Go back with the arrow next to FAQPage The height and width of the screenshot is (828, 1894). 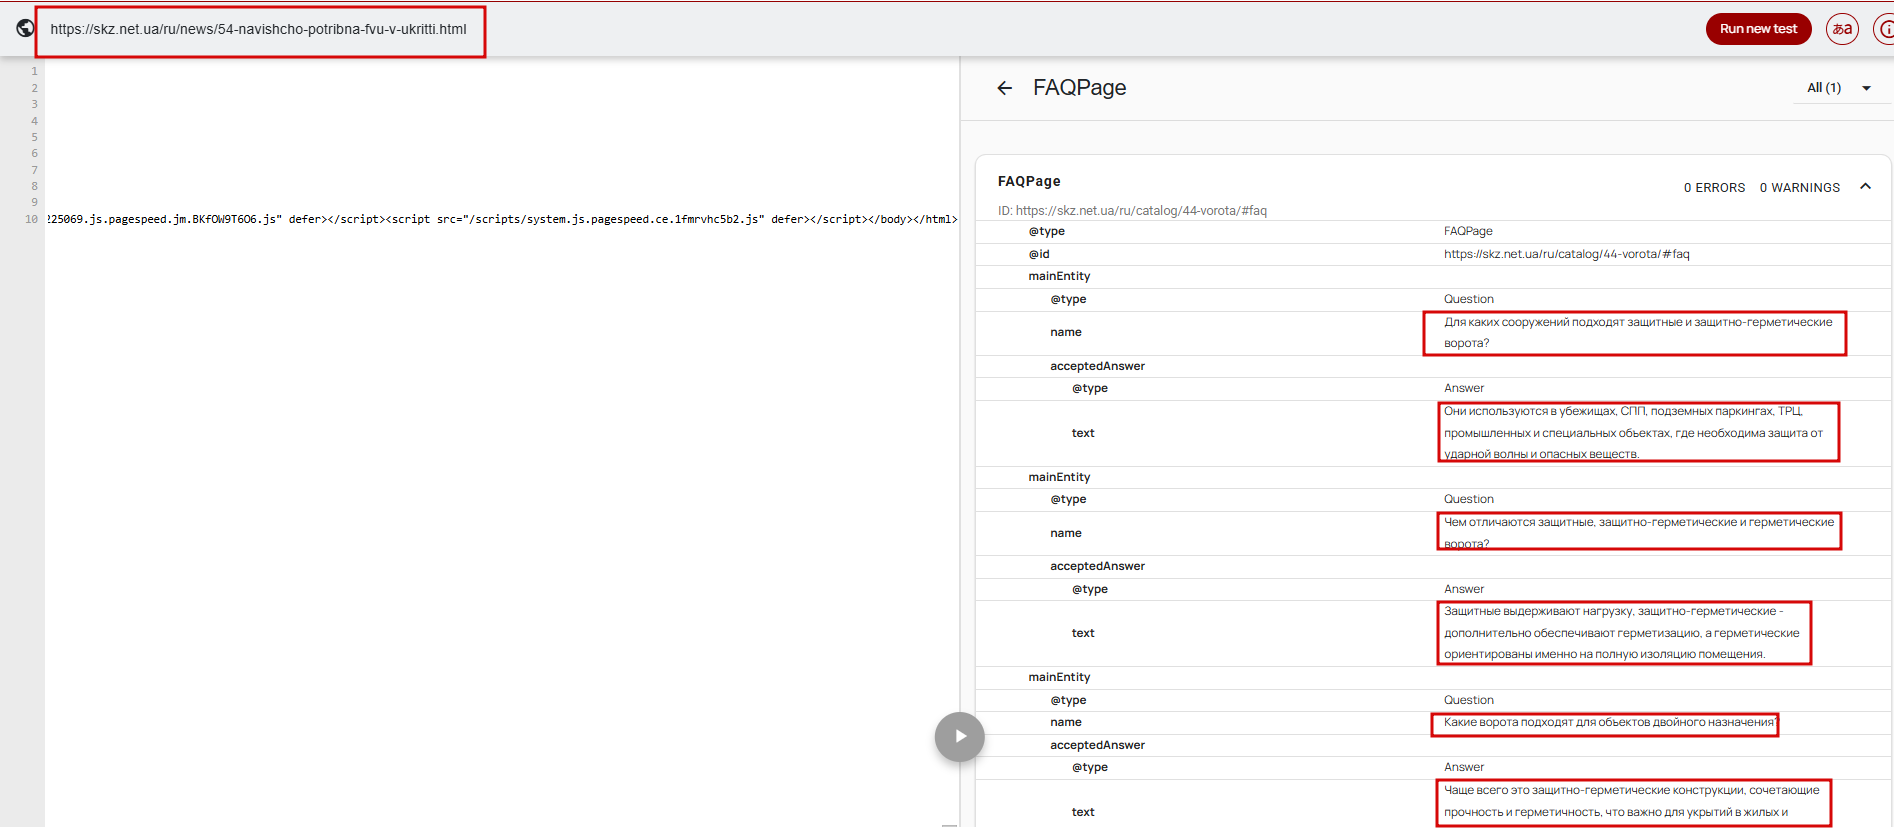click(x=1005, y=88)
